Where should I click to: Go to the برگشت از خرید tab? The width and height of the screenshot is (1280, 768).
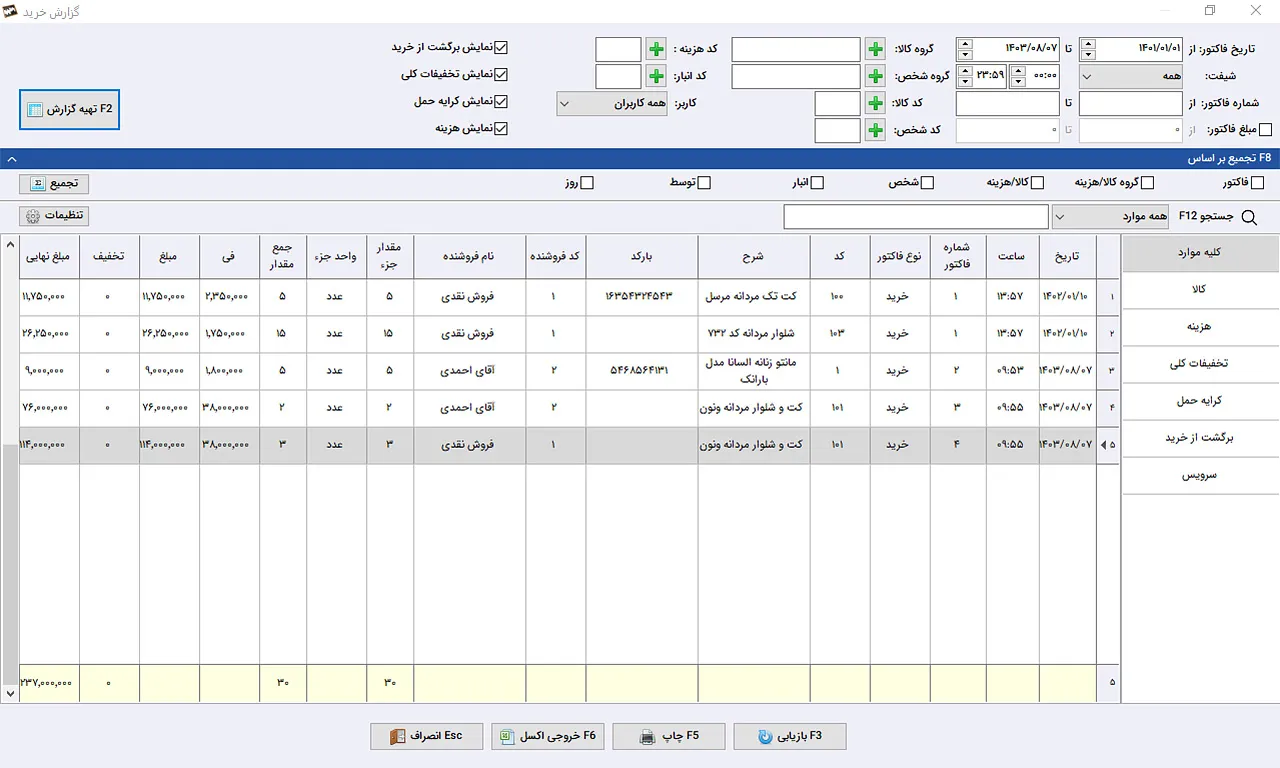(x=1201, y=438)
